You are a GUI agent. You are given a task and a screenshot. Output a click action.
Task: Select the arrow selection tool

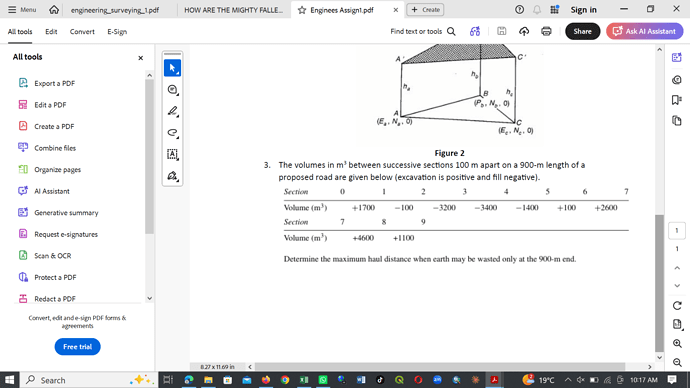tap(172, 68)
